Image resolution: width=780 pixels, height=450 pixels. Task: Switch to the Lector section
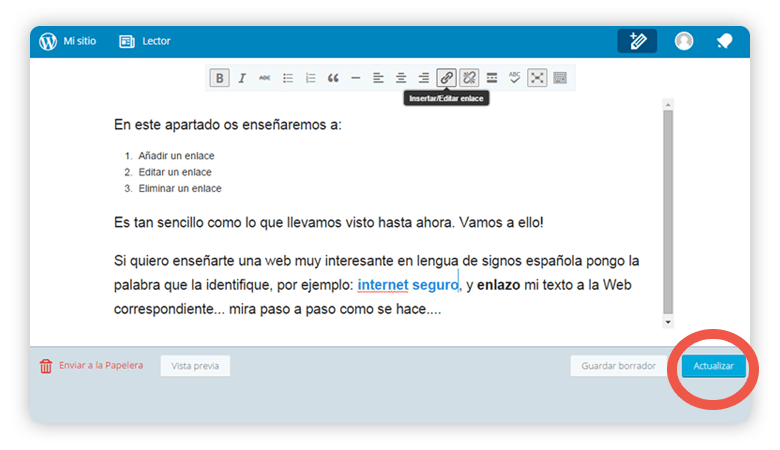(156, 41)
